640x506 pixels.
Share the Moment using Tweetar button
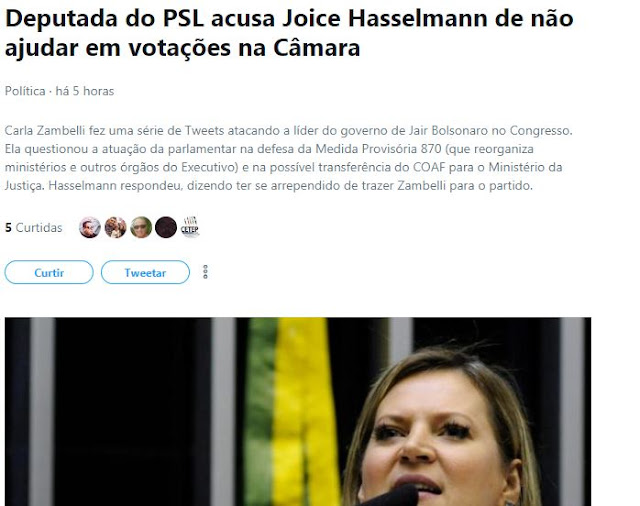145,272
